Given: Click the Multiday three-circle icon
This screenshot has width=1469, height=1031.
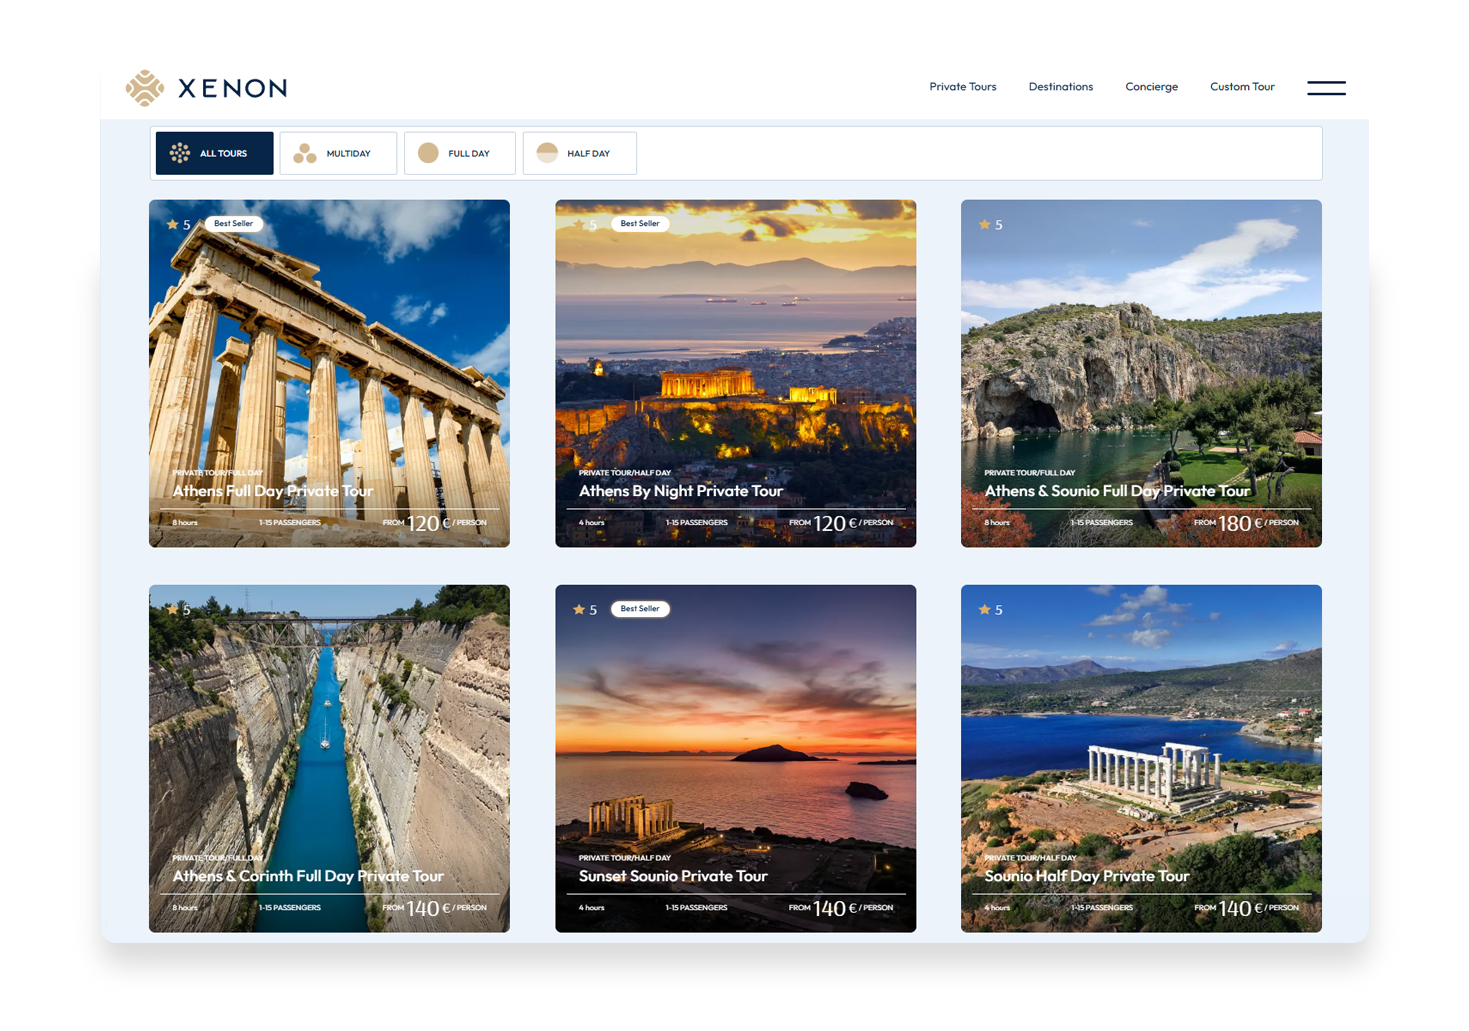Looking at the screenshot, I should tap(305, 153).
